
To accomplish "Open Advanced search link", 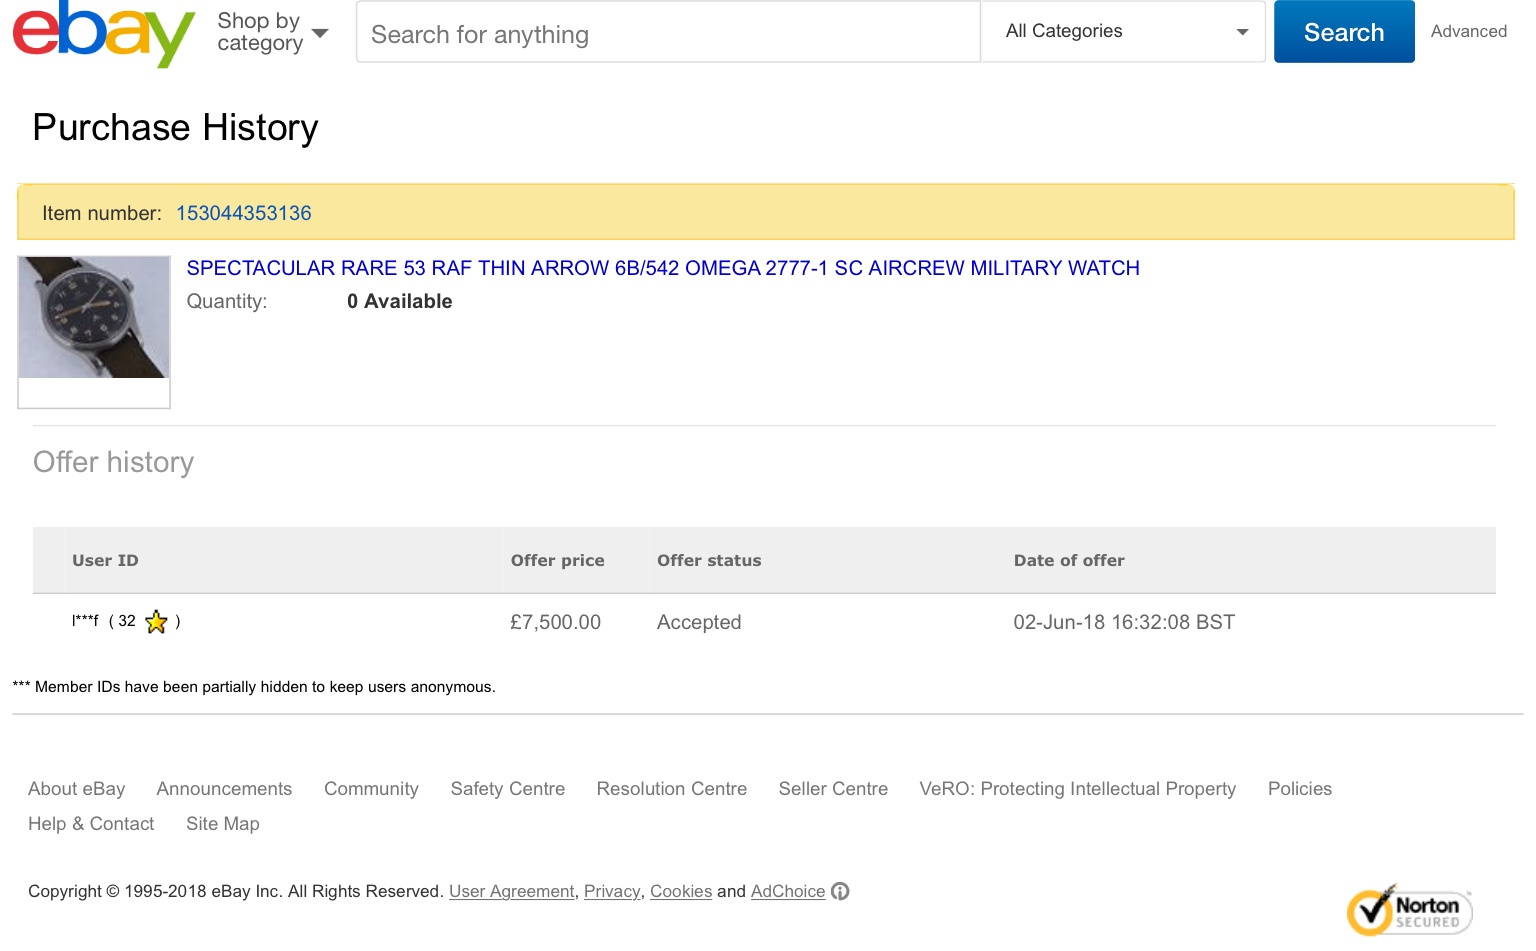I will (x=1468, y=31).
